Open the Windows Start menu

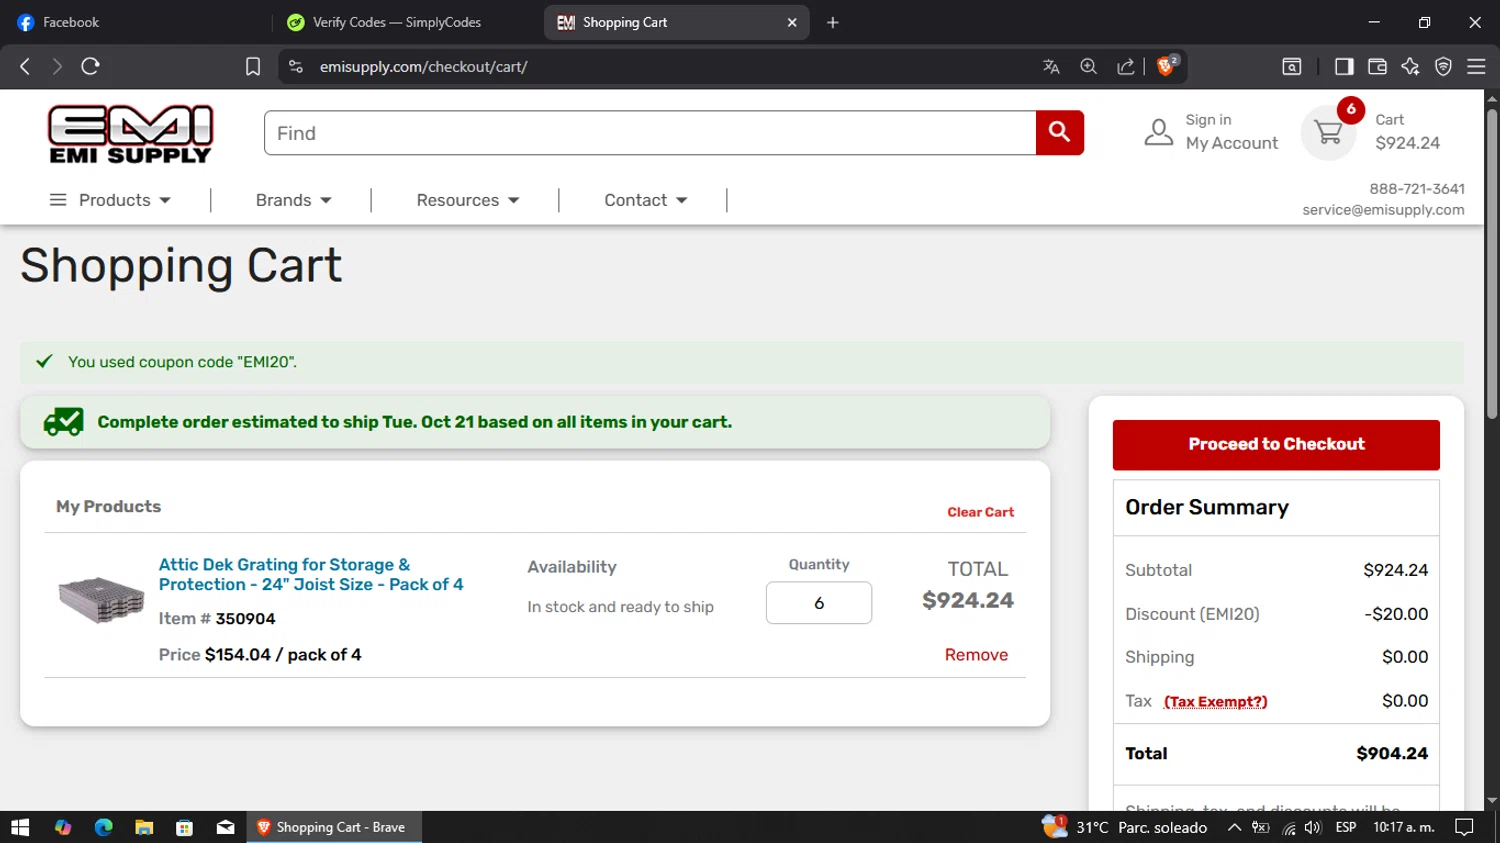pyautogui.click(x=20, y=827)
